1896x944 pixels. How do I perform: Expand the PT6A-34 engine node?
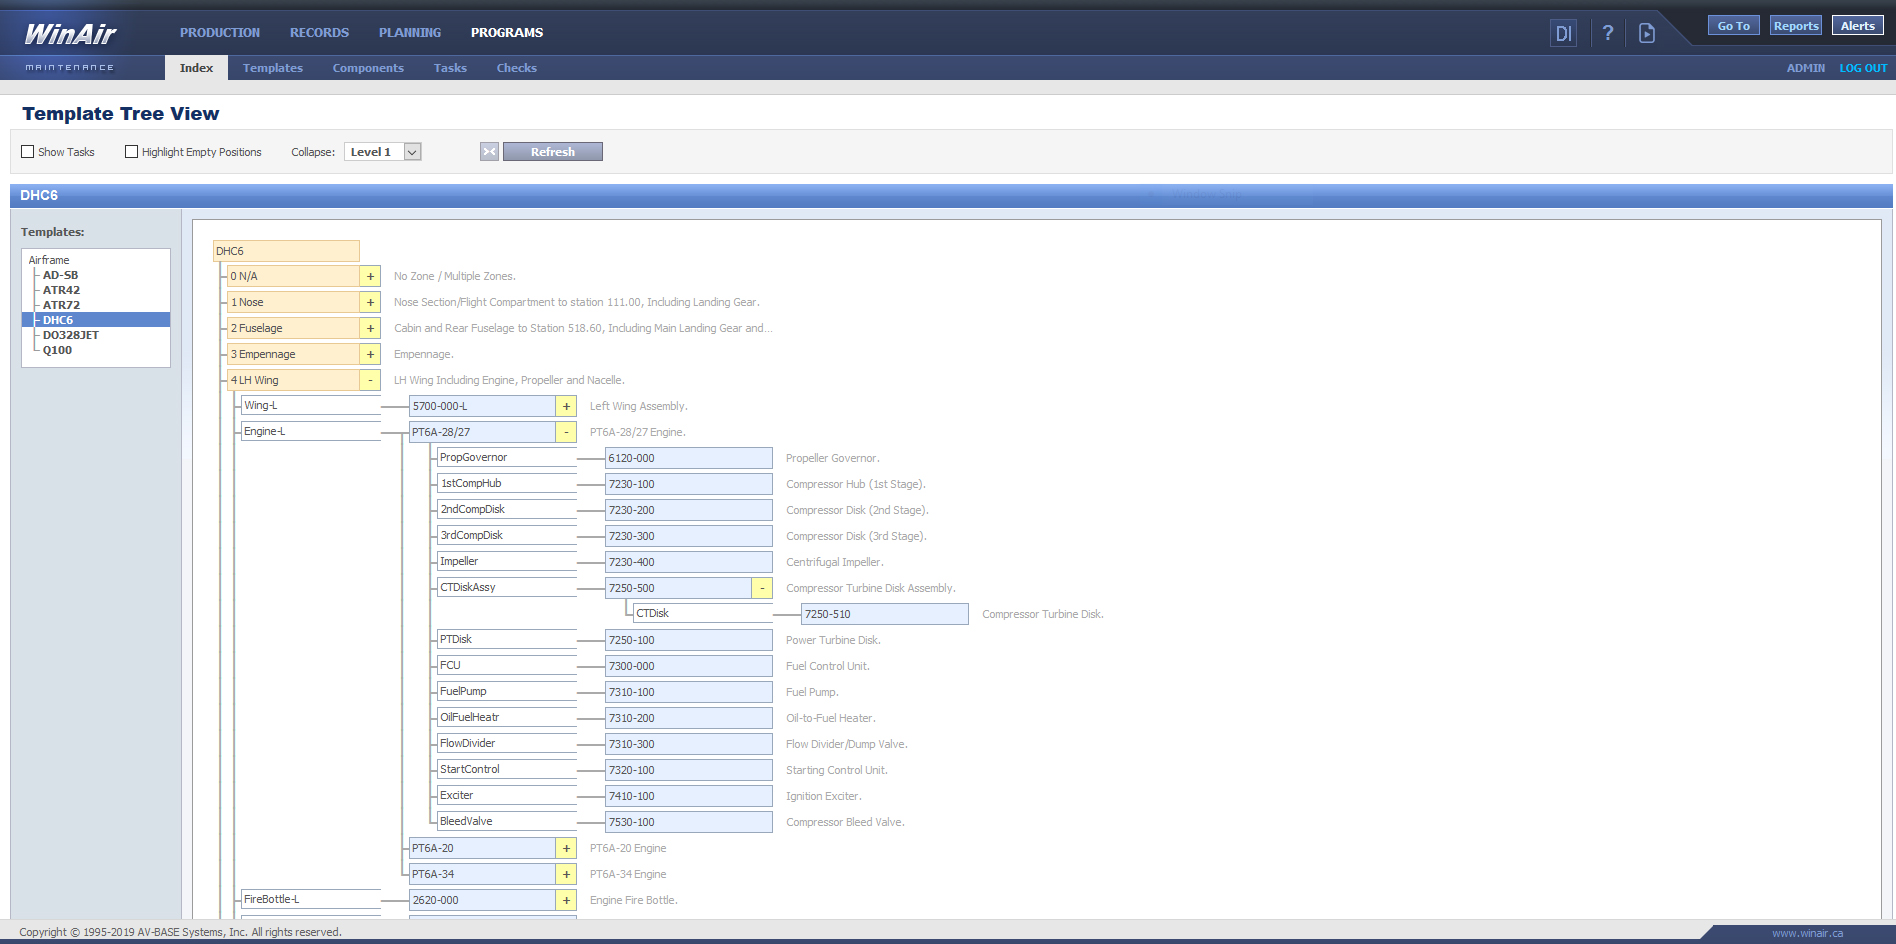566,875
